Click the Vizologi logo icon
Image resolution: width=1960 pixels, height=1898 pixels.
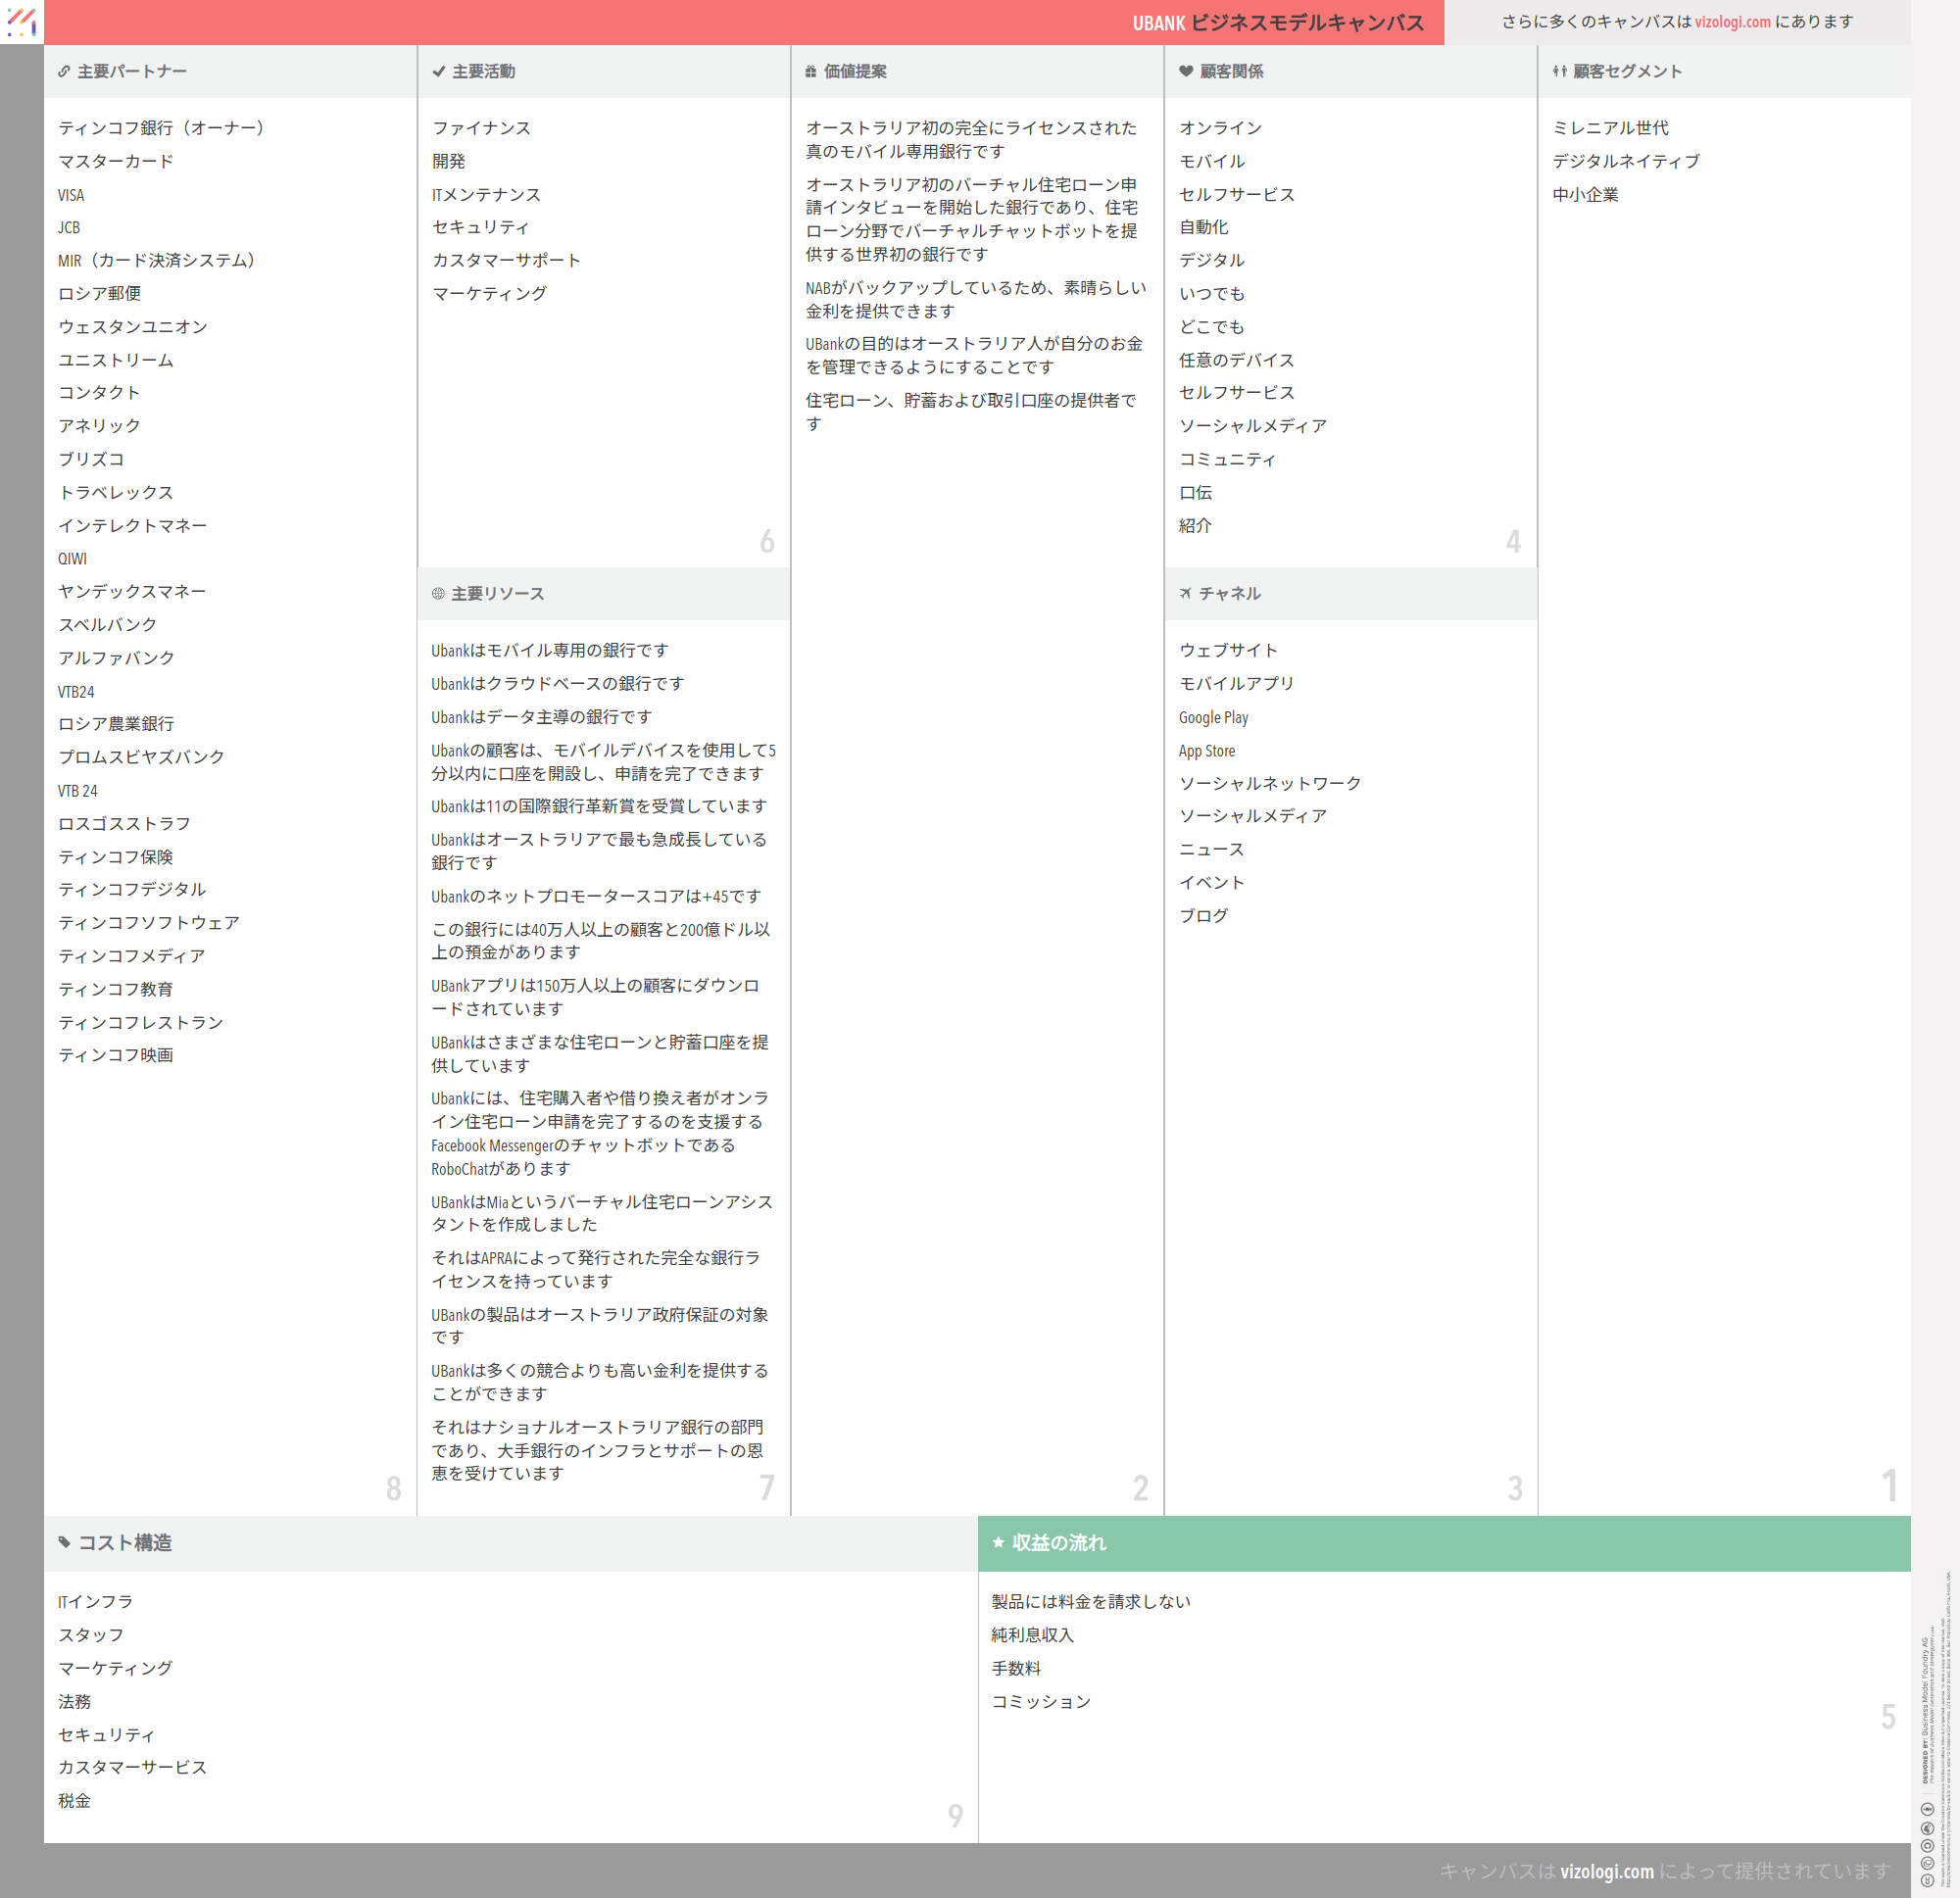[21, 21]
